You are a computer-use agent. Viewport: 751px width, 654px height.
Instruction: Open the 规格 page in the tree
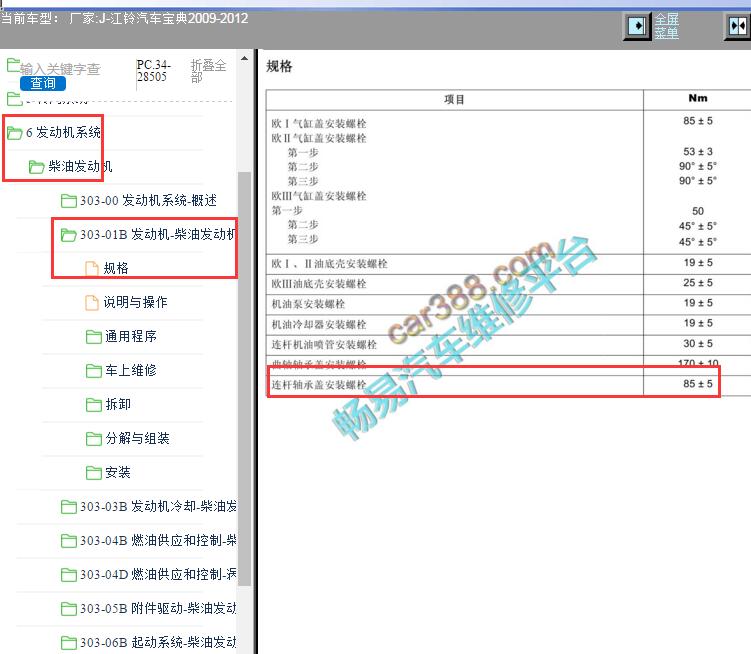116,268
